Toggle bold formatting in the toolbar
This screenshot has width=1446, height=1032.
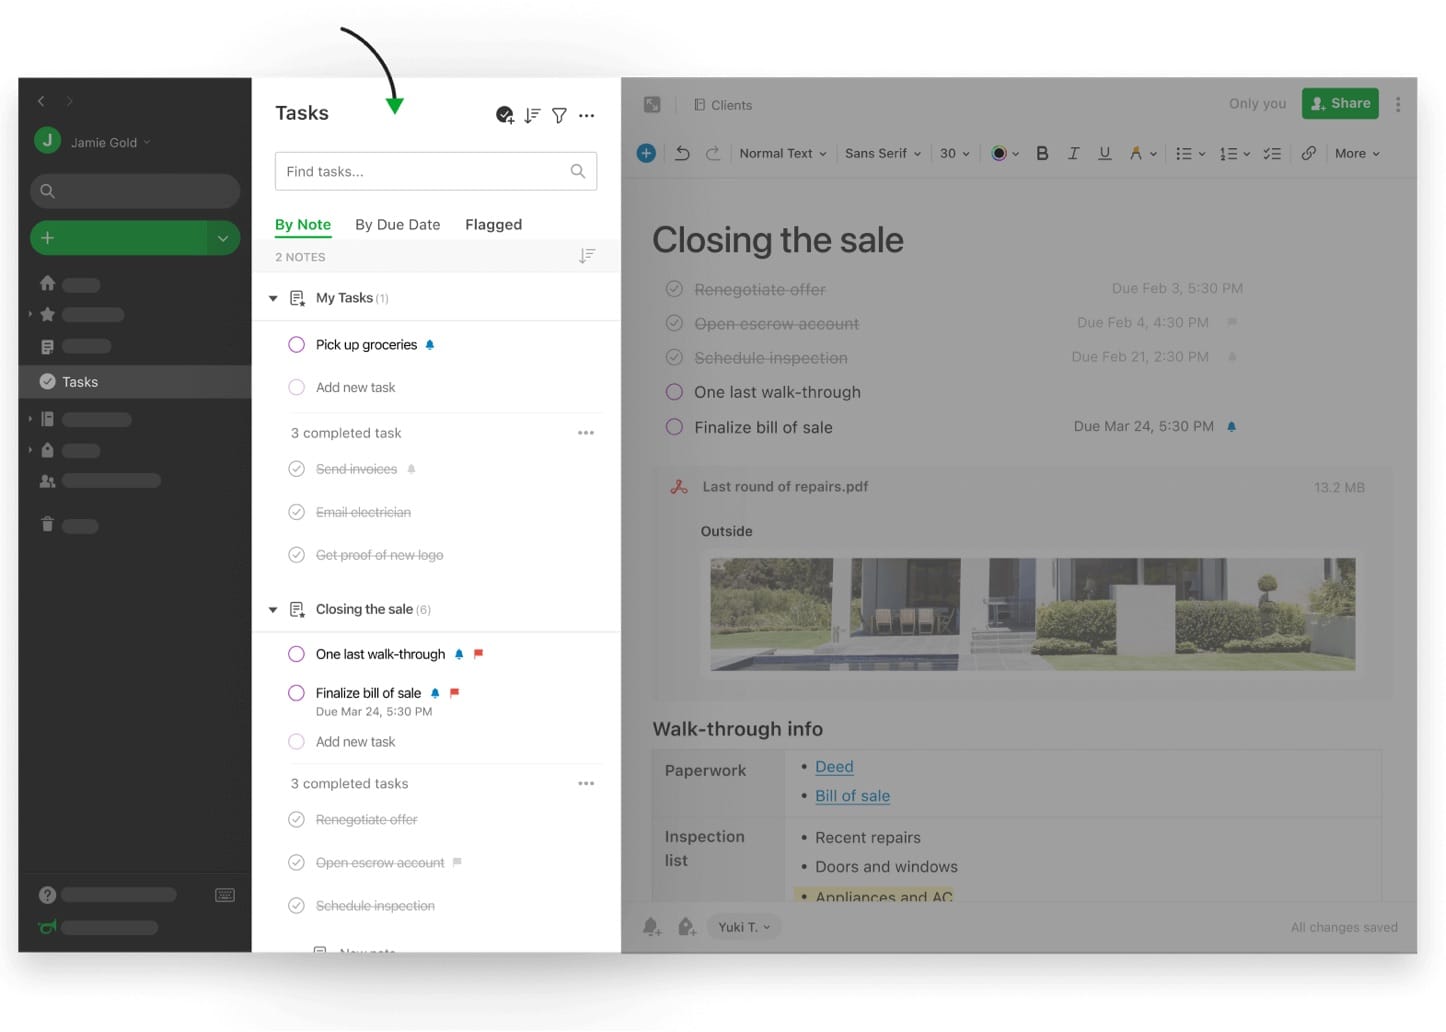(x=1042, y=153)
